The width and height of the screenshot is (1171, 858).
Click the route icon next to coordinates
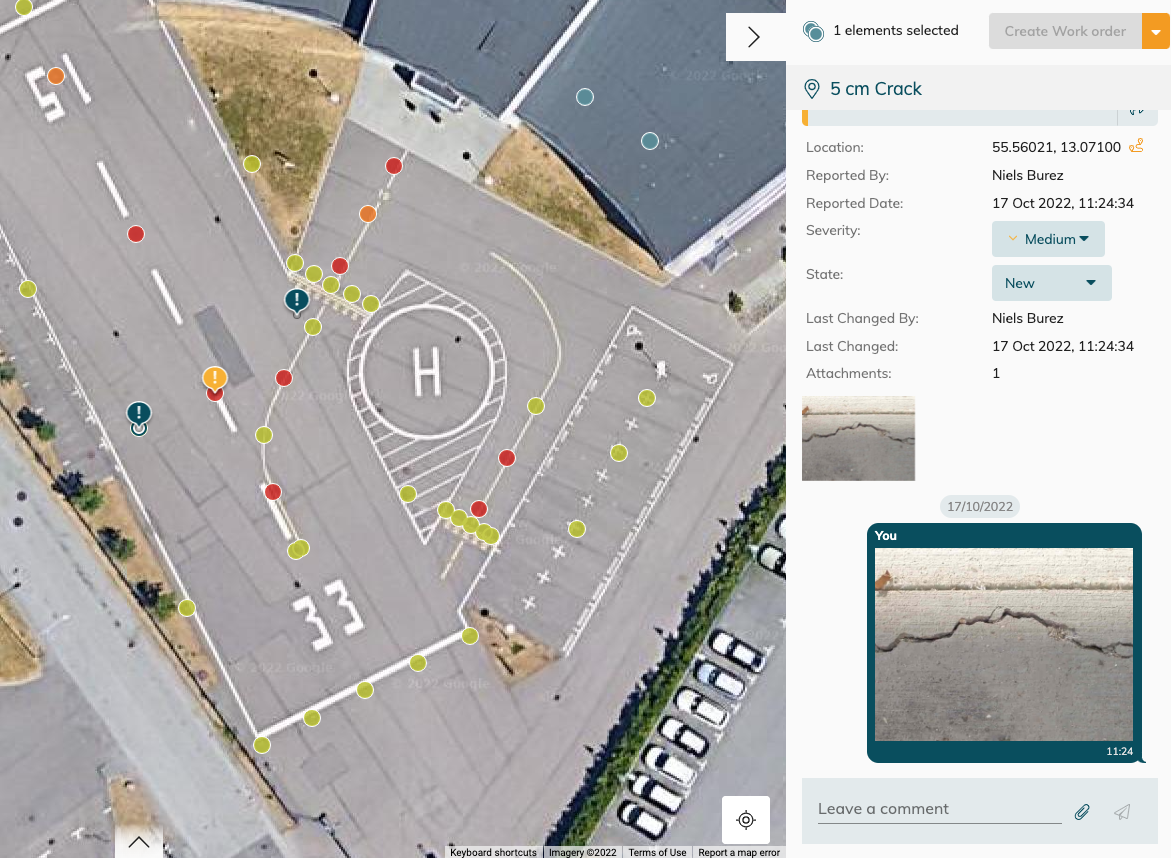(x=1136, y=146)
